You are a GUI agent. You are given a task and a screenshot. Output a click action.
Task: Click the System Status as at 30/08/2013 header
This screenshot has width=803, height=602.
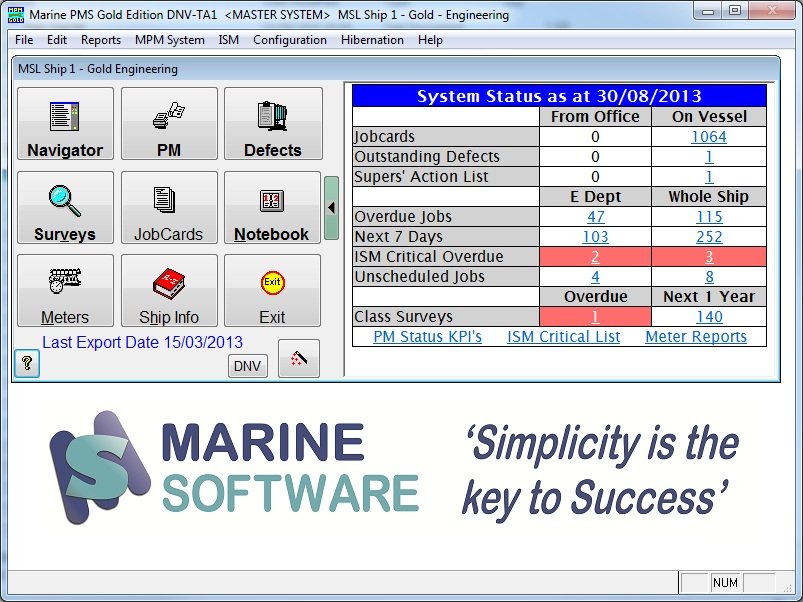pyautogui.click(x=559, y=96)
